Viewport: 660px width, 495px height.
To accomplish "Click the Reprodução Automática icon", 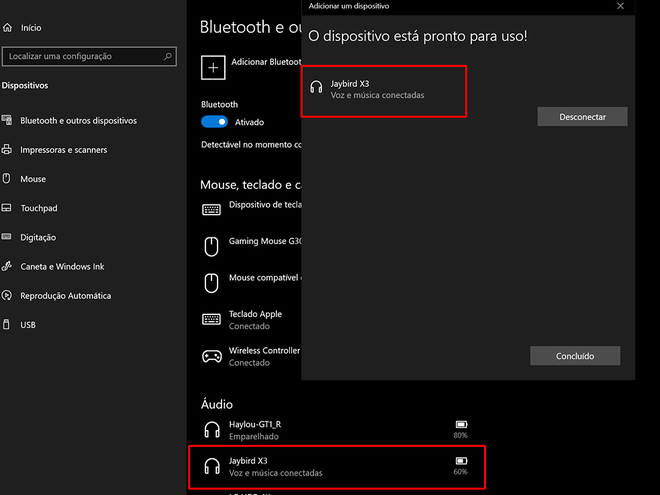I will pyautogui.click(x=7, y=295).
